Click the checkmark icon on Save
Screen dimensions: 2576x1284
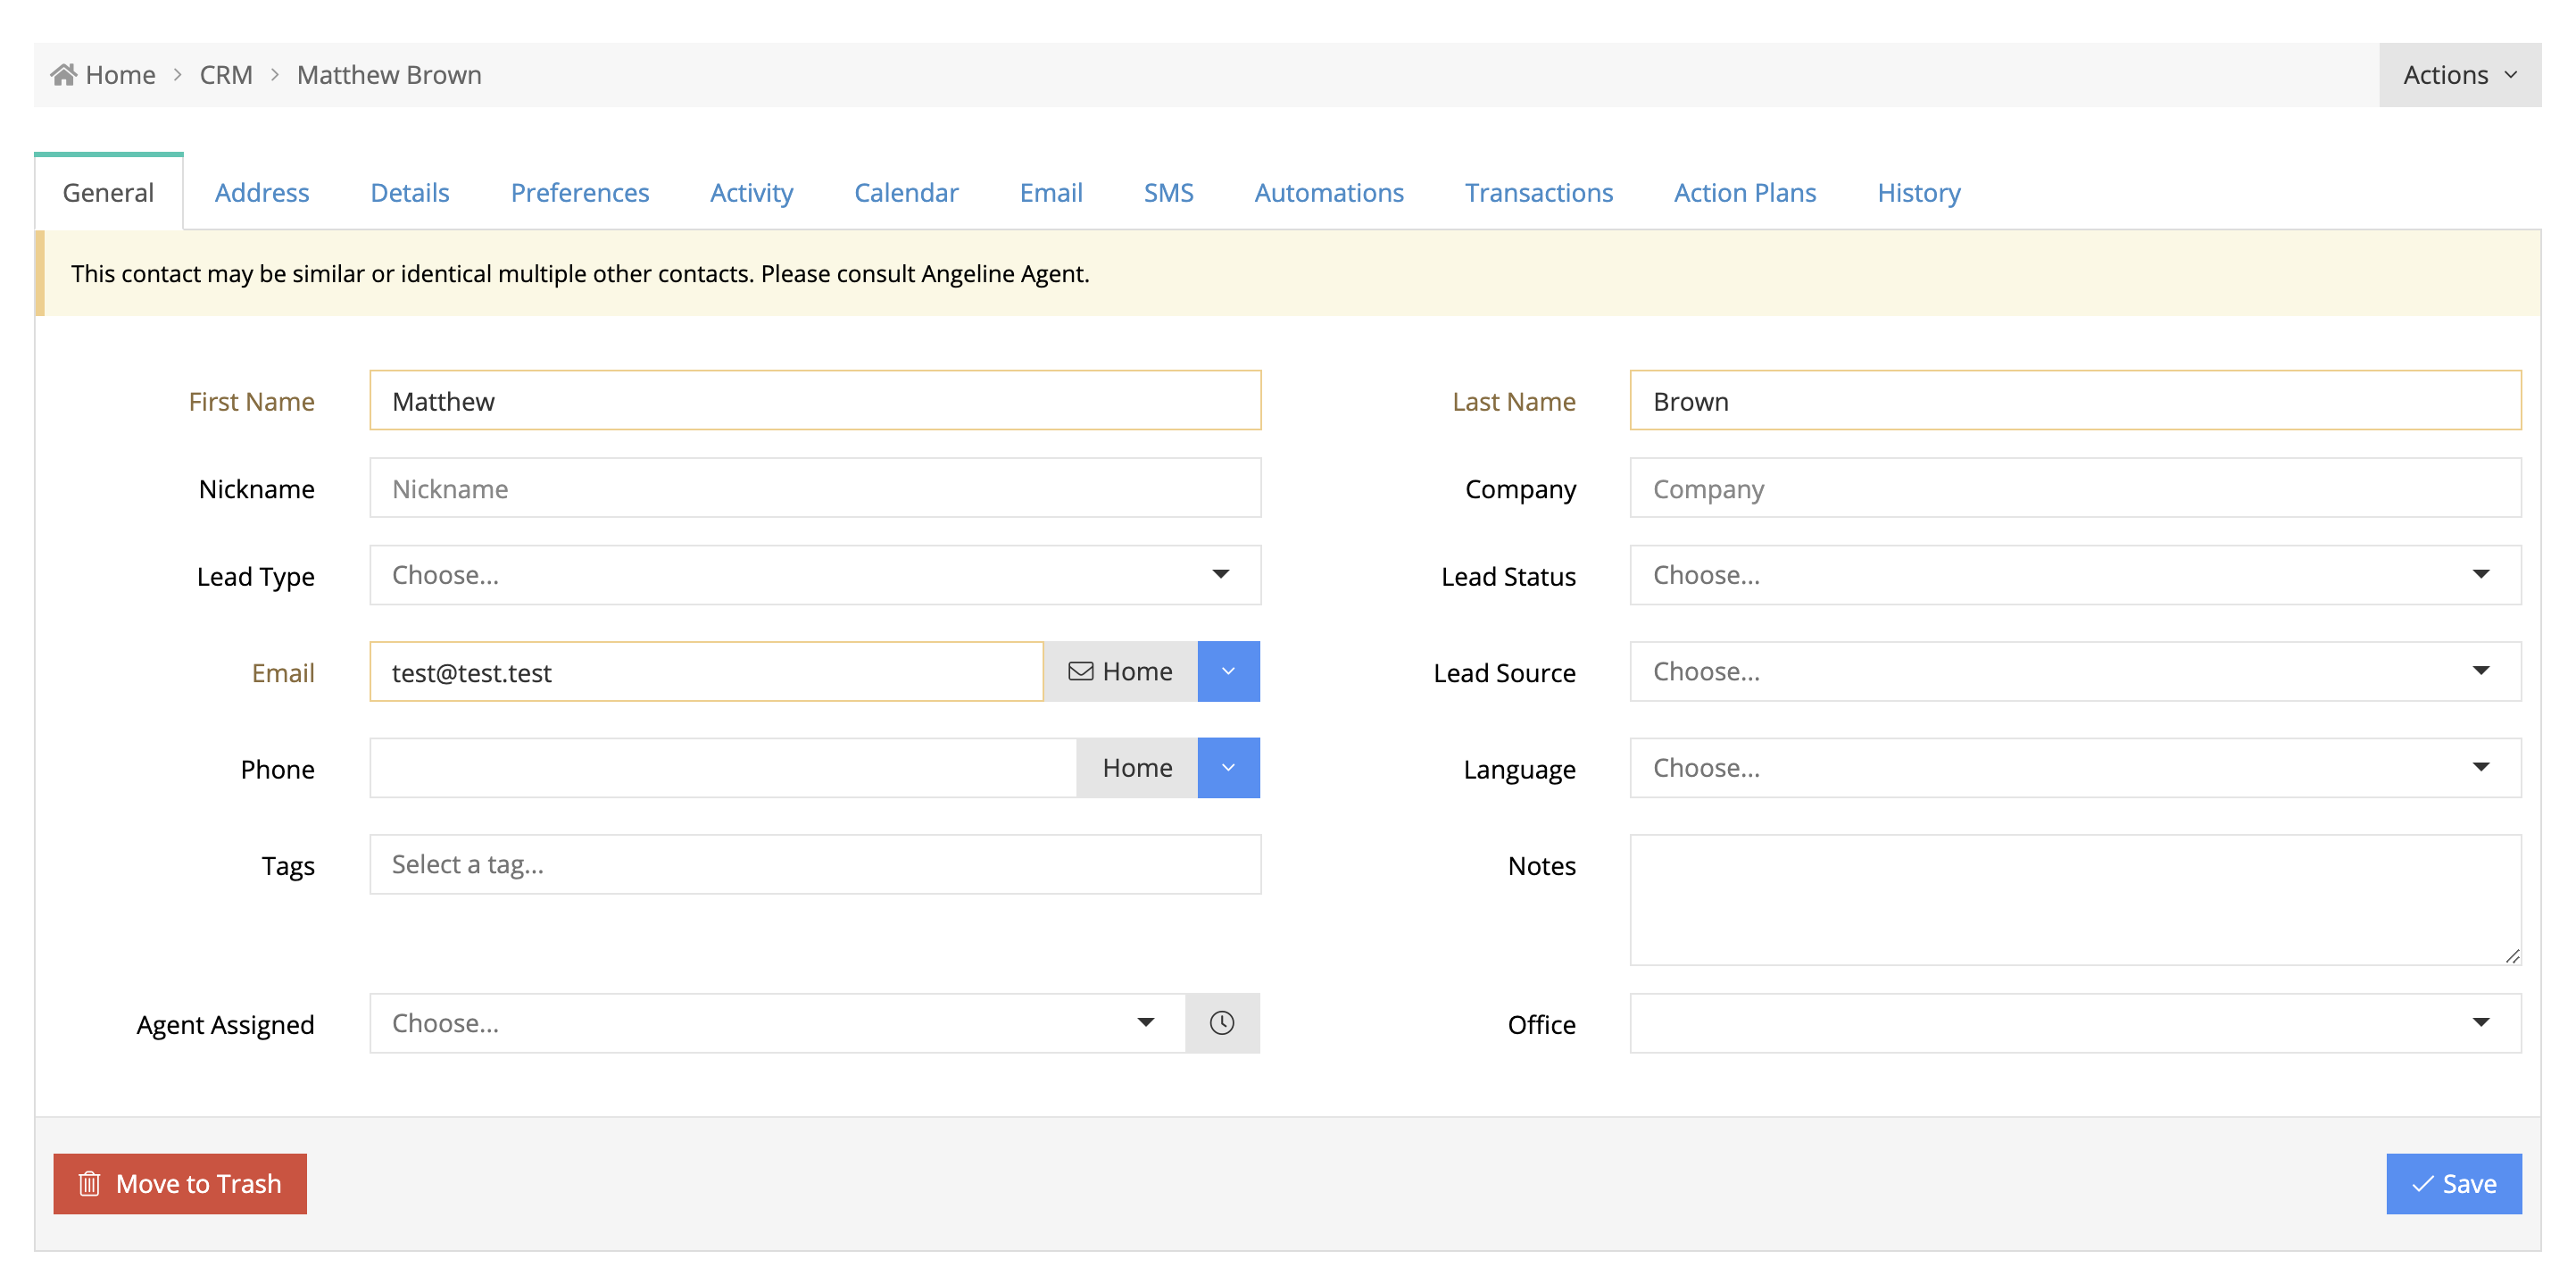(2421, 1183)
